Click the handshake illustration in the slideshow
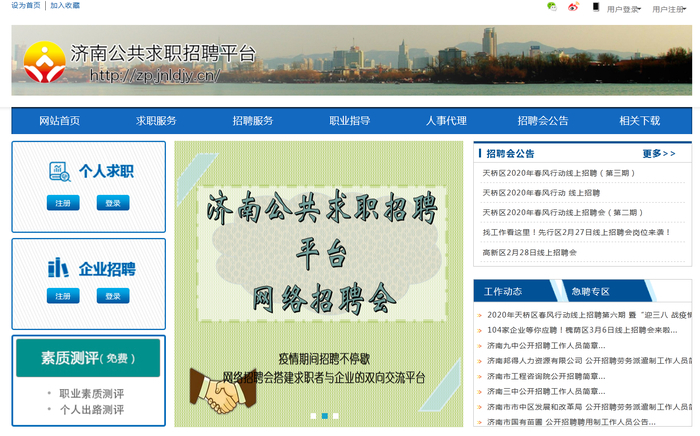This screenshot has height=436, width=700. (223, 391)
